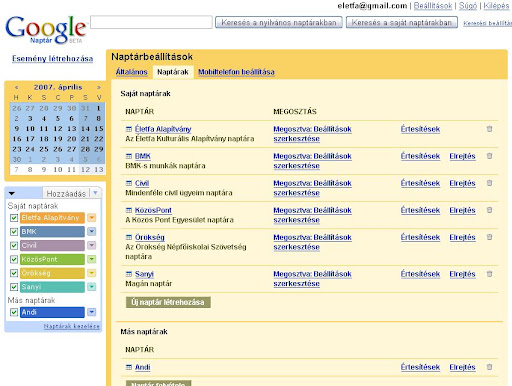
Task: Click the calendar icon beside Örökség
Action: (129, 237)
